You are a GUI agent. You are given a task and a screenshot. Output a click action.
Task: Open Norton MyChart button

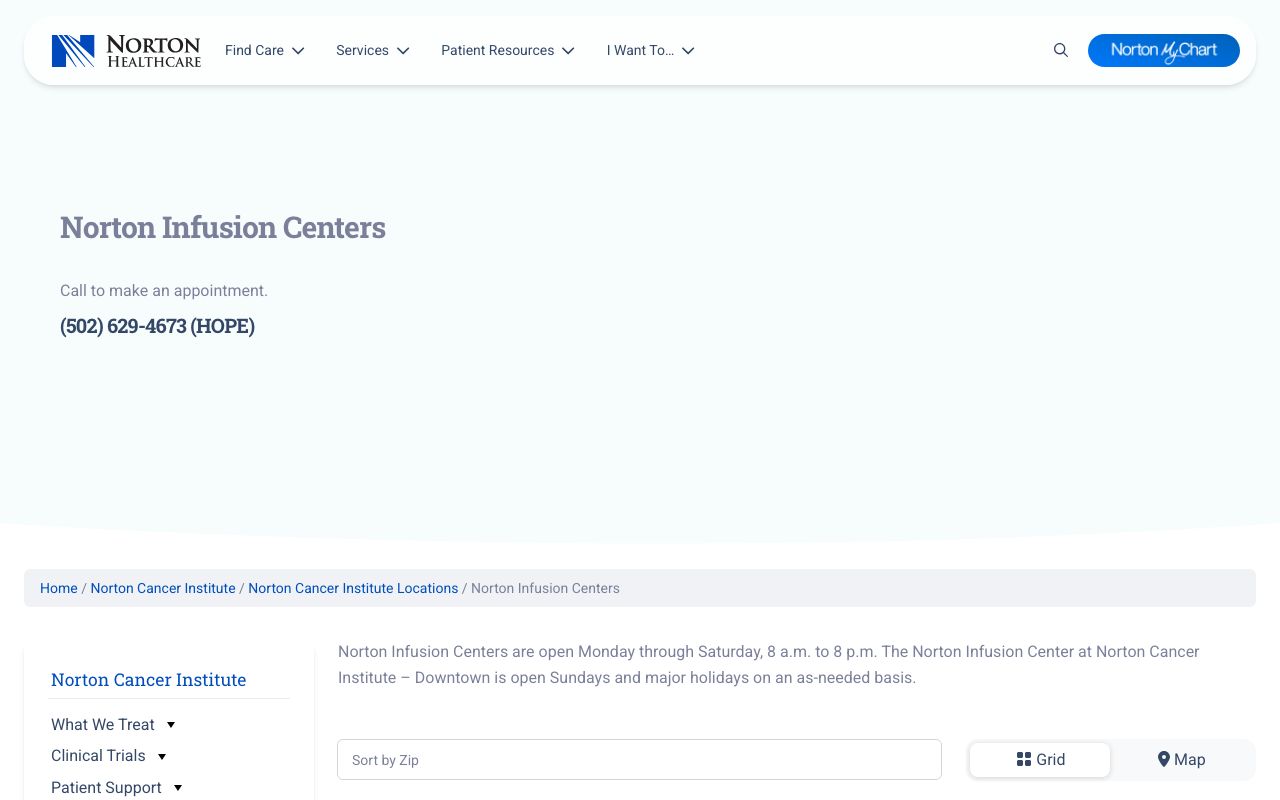1163,50
